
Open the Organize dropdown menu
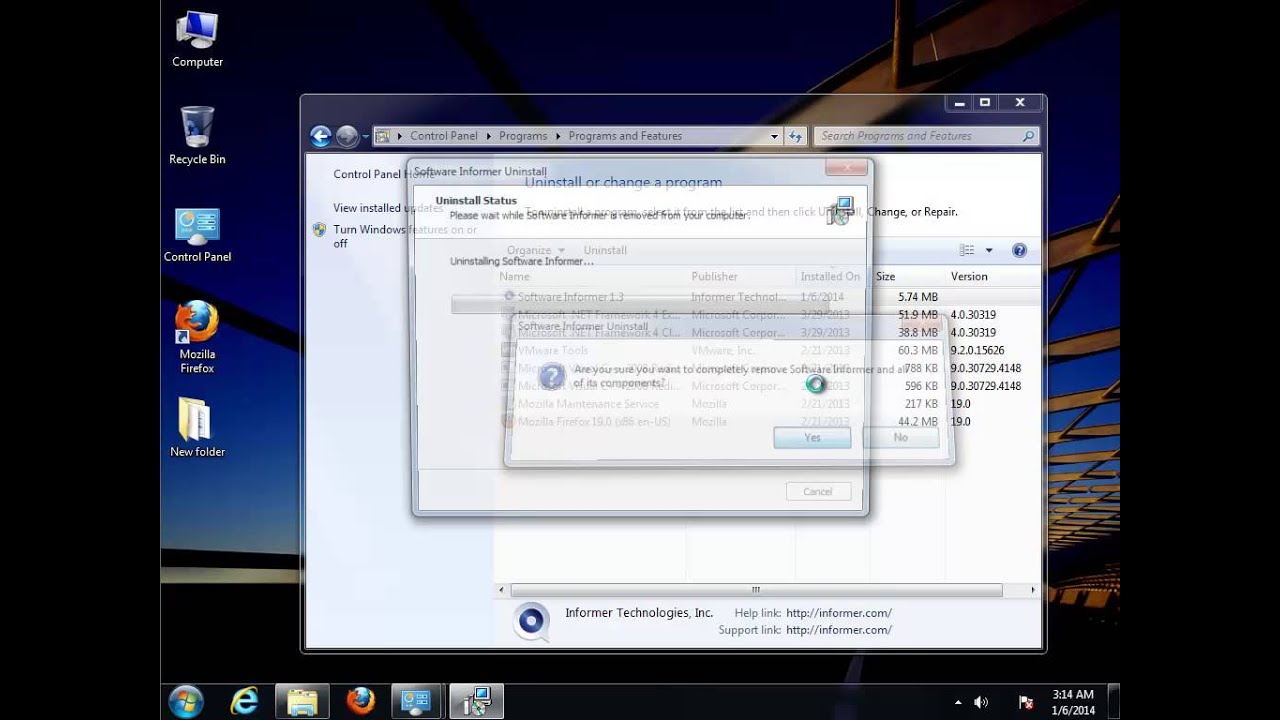536,250
